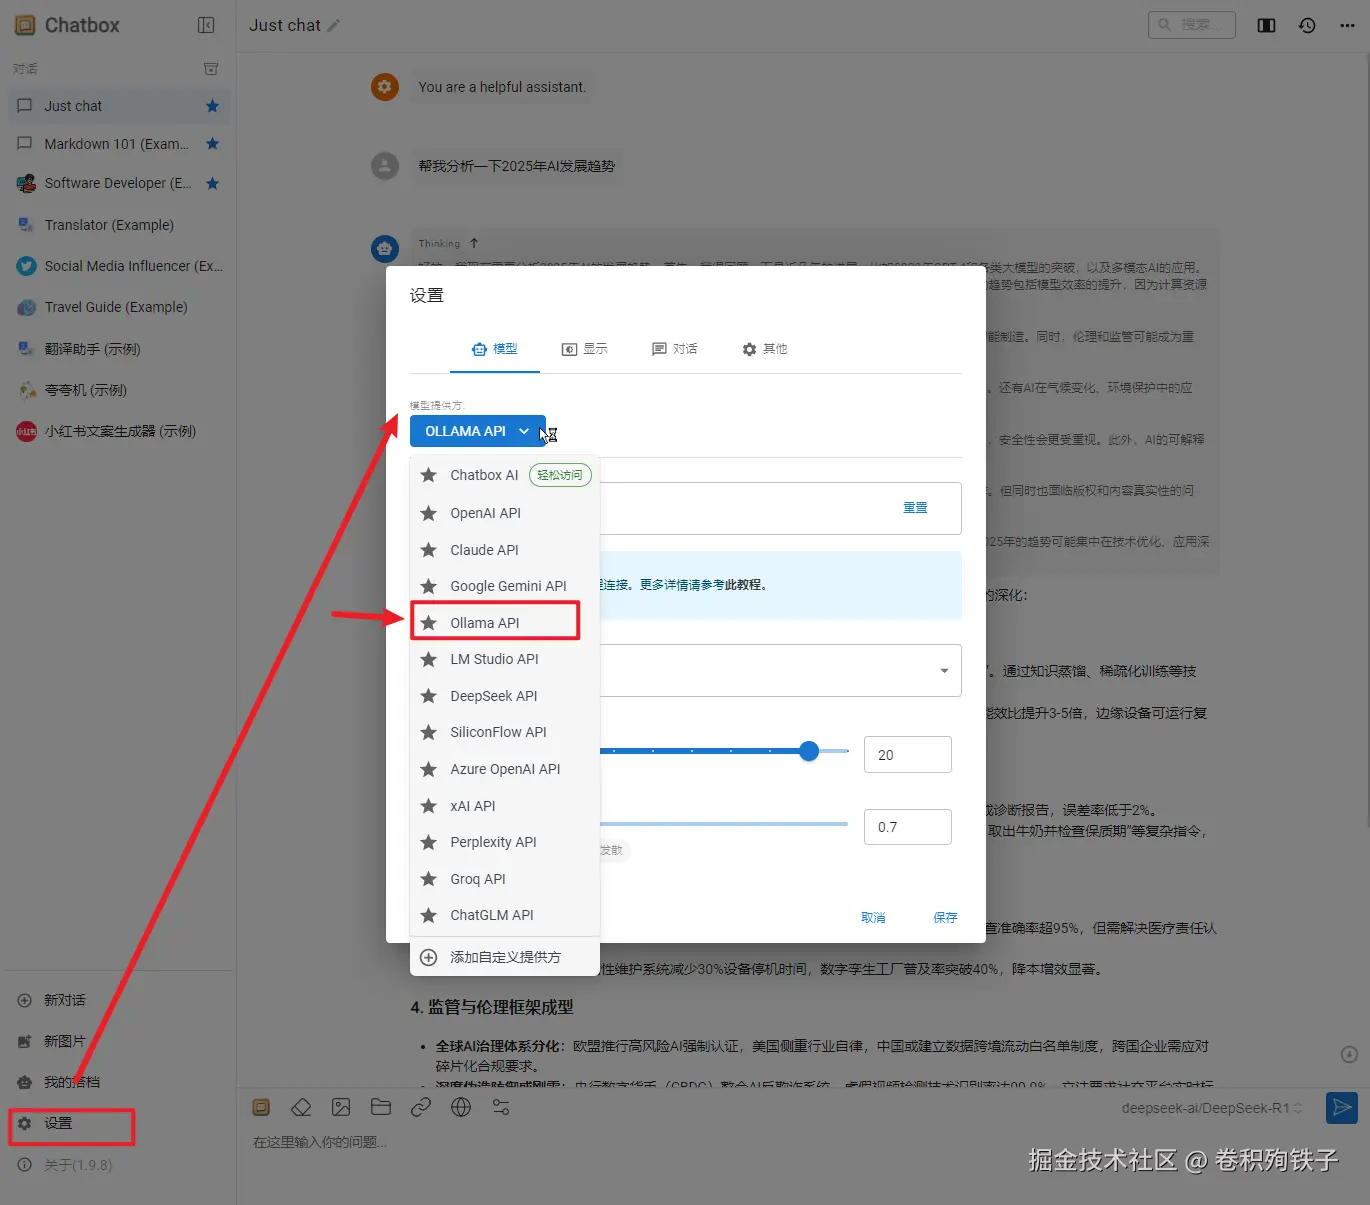Collapse the Chatbox sidebar panel icon
This screenshot has width=1370, height=1205.
pos(206,25)
